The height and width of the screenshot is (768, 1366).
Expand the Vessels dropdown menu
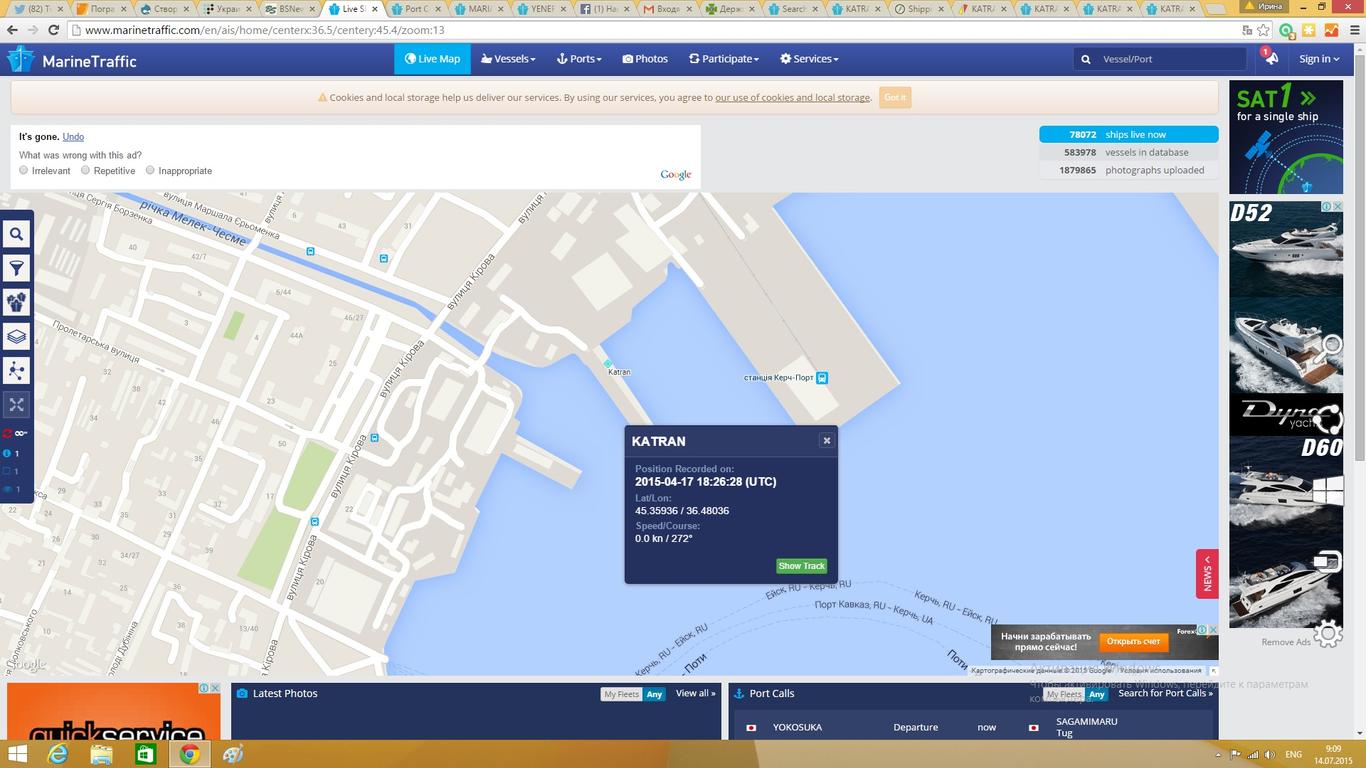[508, 59]
